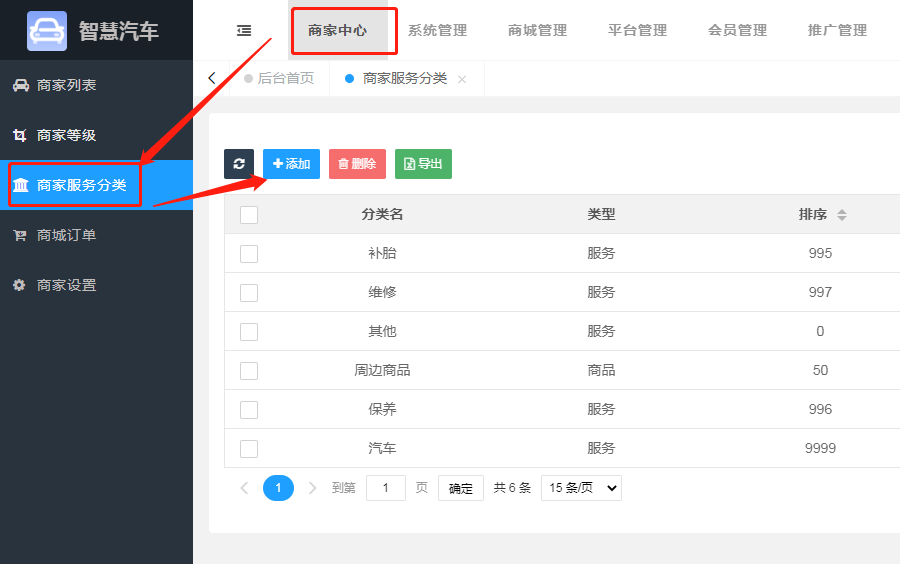Image resolution: width=900 pixels, height=564 pixels.
Task: Click the 周边商品 category name cell
Action: click(382, 371)
